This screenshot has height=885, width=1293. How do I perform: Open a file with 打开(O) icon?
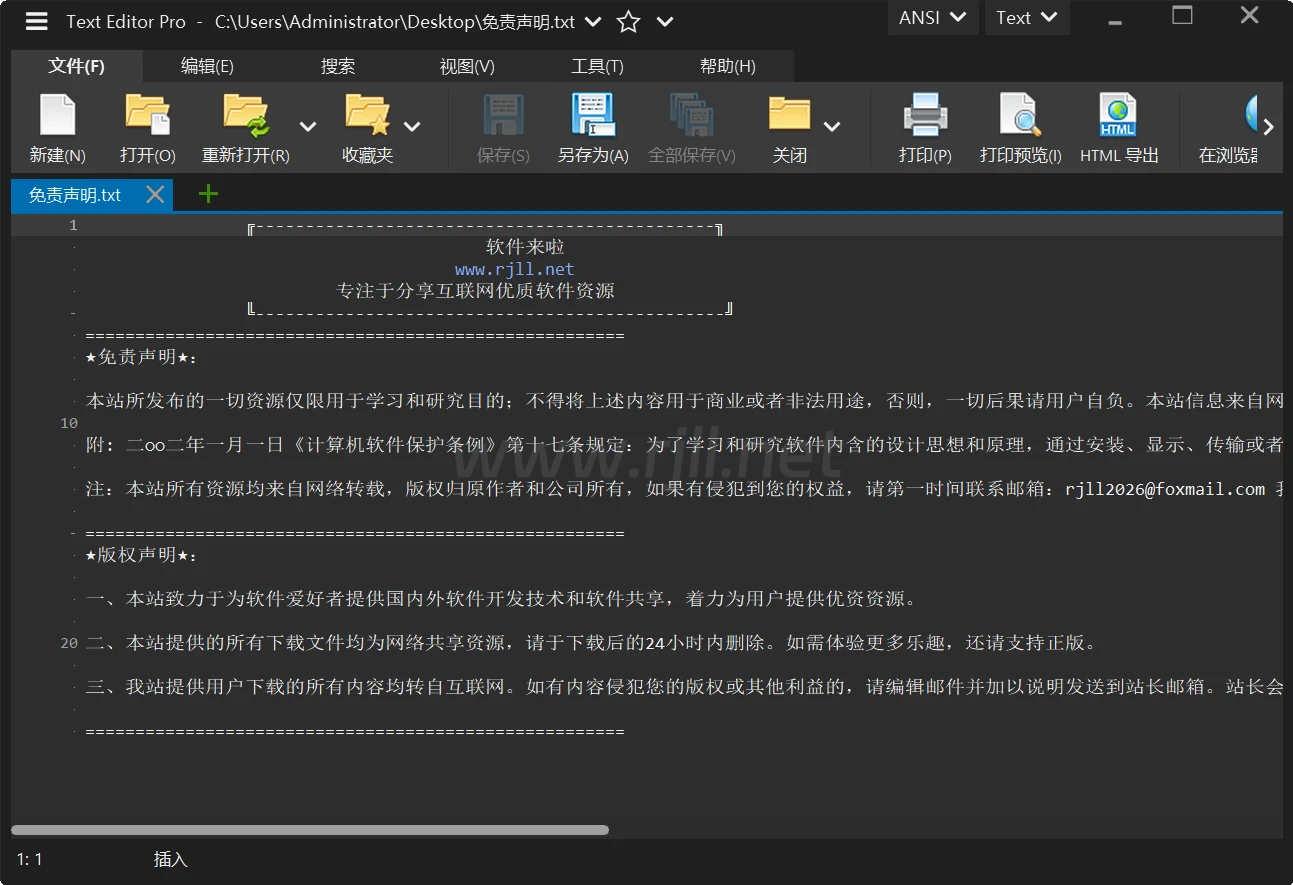(x=147, y=115)
